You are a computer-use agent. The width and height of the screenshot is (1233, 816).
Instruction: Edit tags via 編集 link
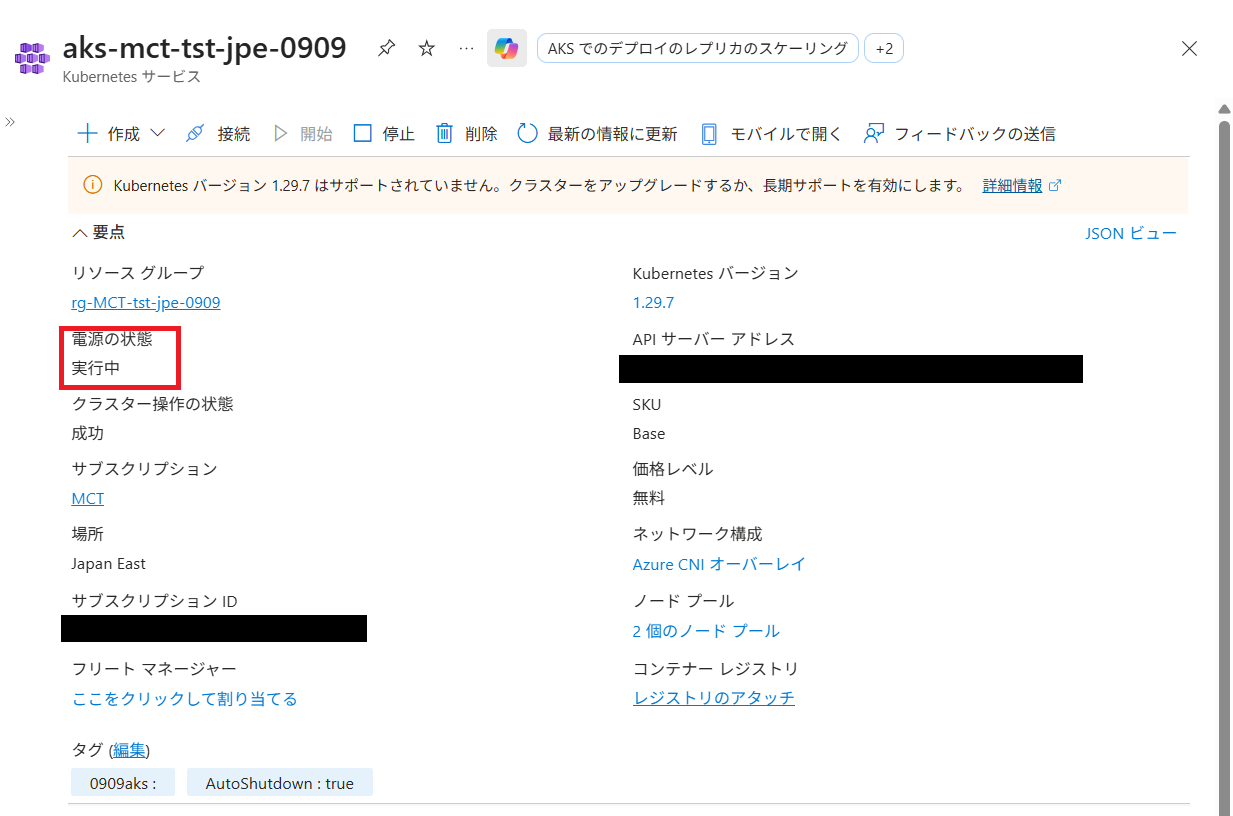pos(129,750)
